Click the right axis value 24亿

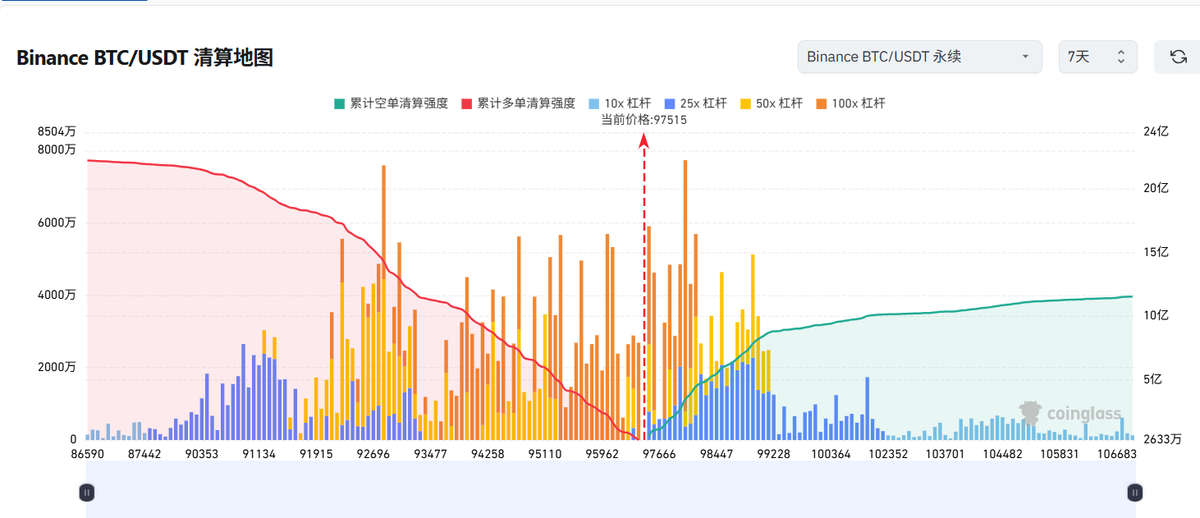coord(1155,131)
